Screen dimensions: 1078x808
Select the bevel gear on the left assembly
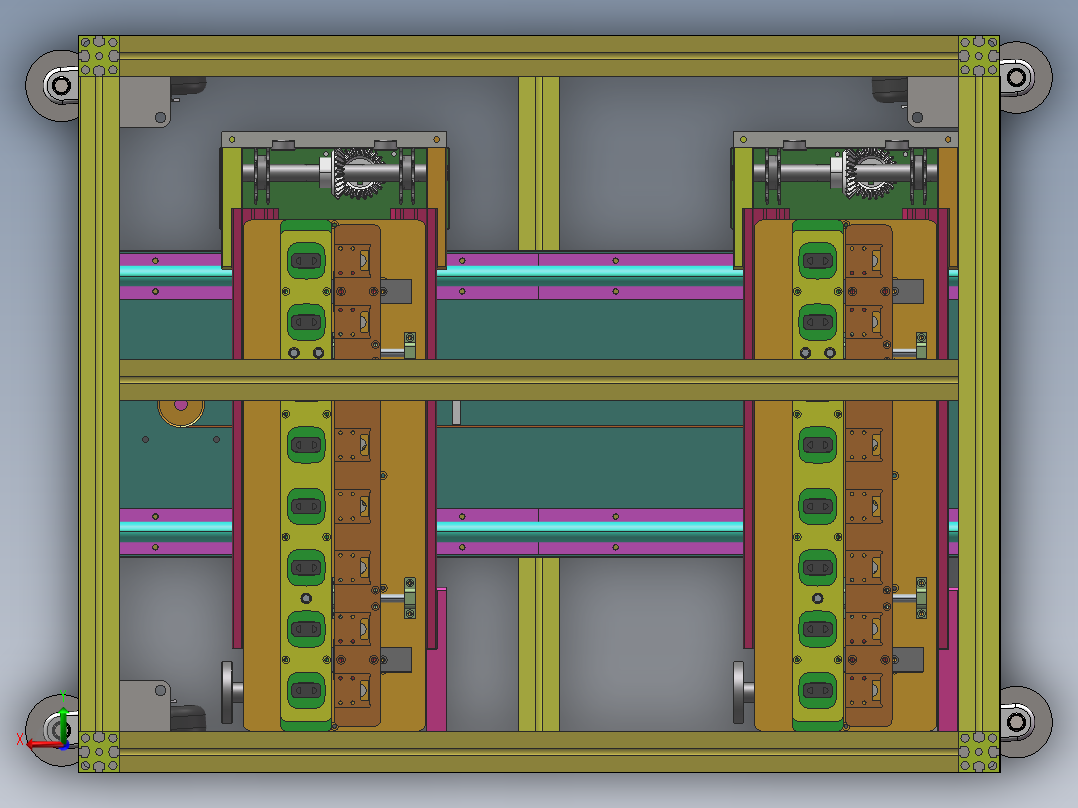(357, 173)
